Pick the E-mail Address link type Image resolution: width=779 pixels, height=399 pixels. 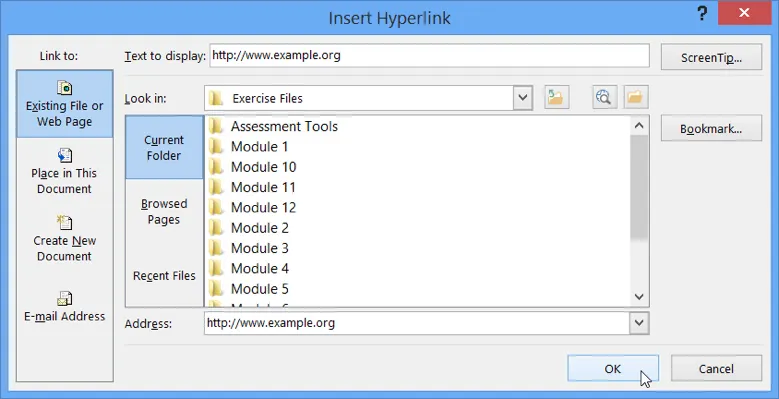click(65, 306)
